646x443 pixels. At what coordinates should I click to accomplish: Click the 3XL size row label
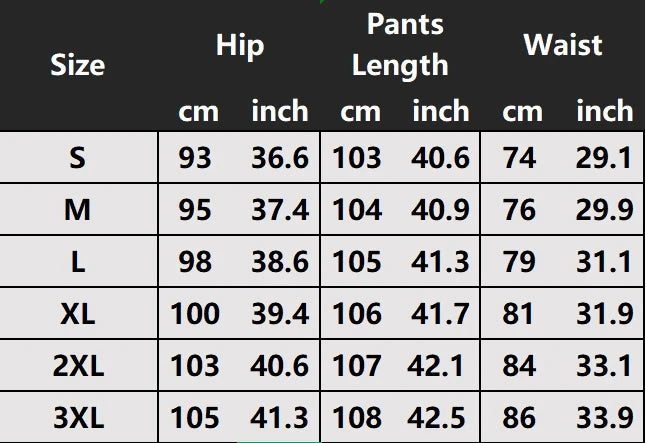click(78, 418)
